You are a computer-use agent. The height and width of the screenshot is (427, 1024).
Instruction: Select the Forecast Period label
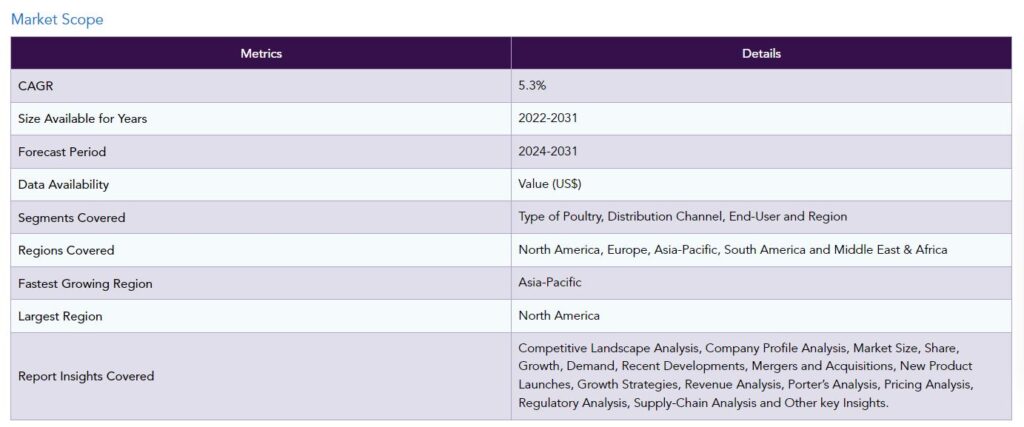(x=62, y=151)
